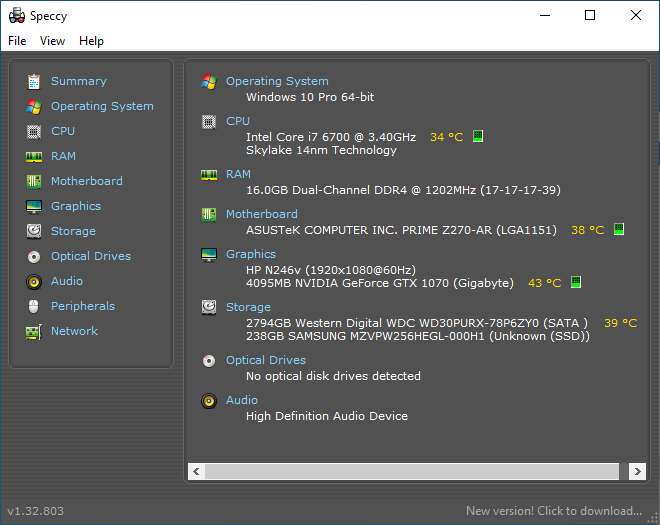
Task: Open the View menu
Action: [52, 41]
